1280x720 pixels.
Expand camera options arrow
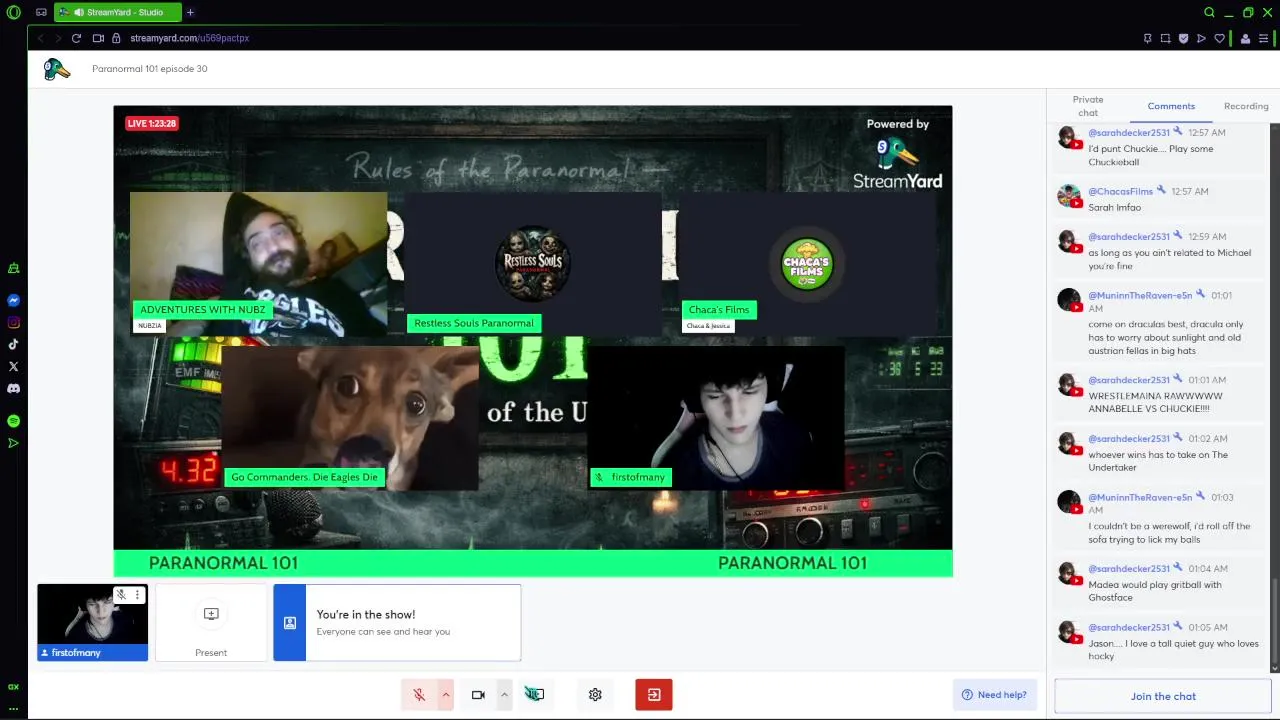pos(504,695)
